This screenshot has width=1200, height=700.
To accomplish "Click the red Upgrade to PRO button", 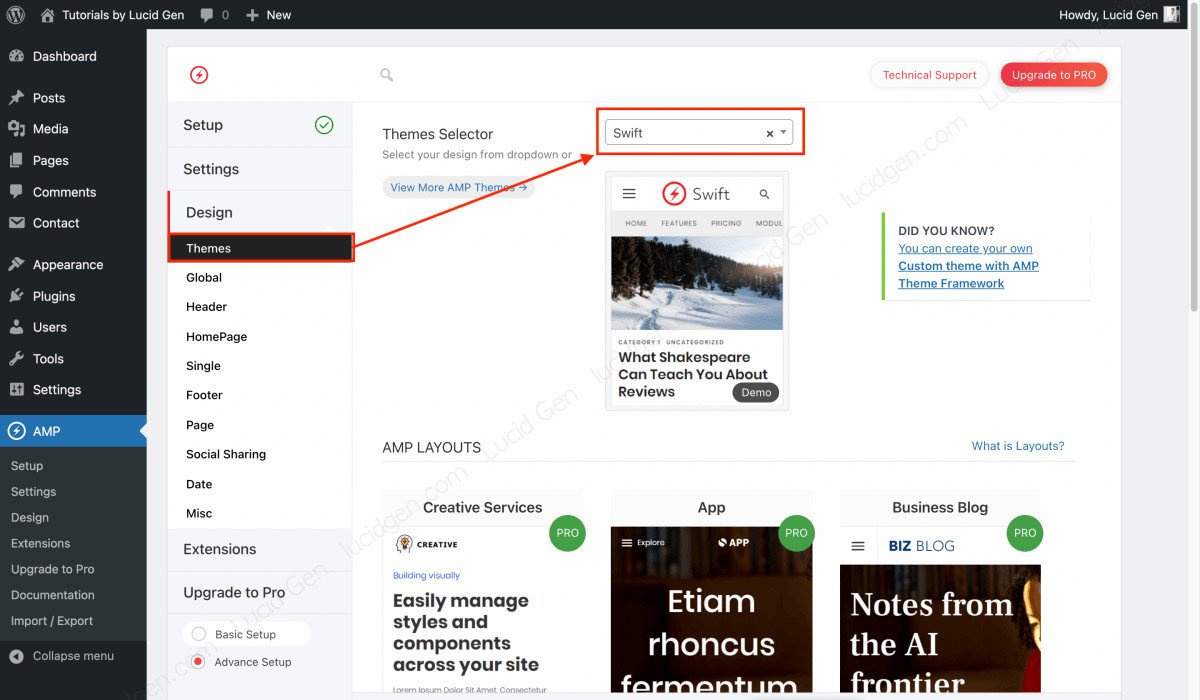I will pyautogui.click(x=1053, y=75).
